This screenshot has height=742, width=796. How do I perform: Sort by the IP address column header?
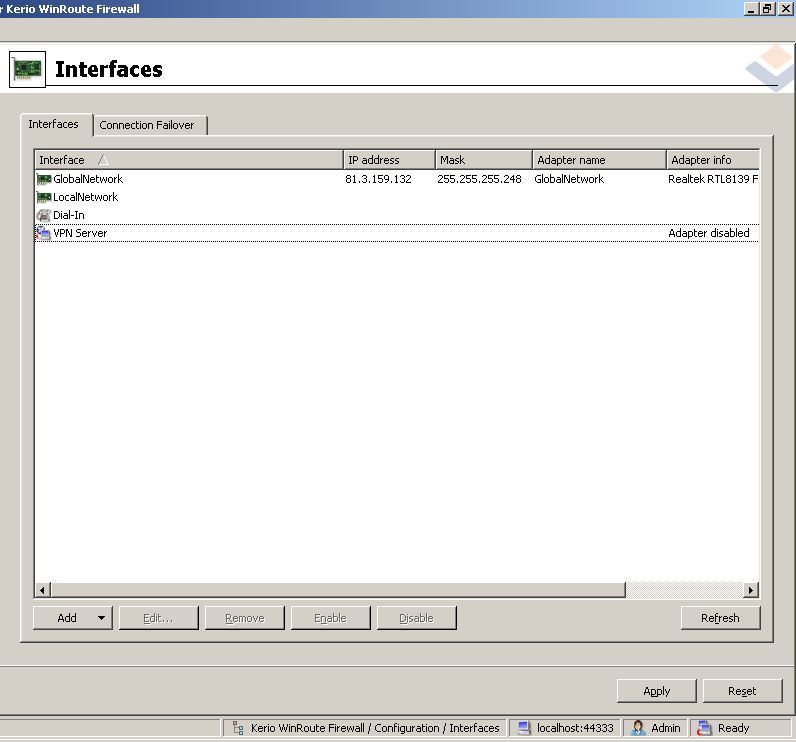(x=389, y=160)
